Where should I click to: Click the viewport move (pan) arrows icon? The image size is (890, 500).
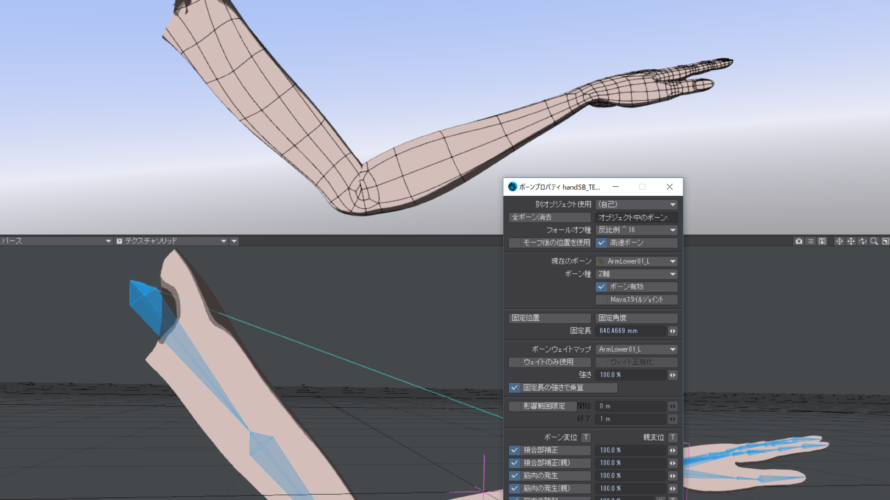coord(851,241)
